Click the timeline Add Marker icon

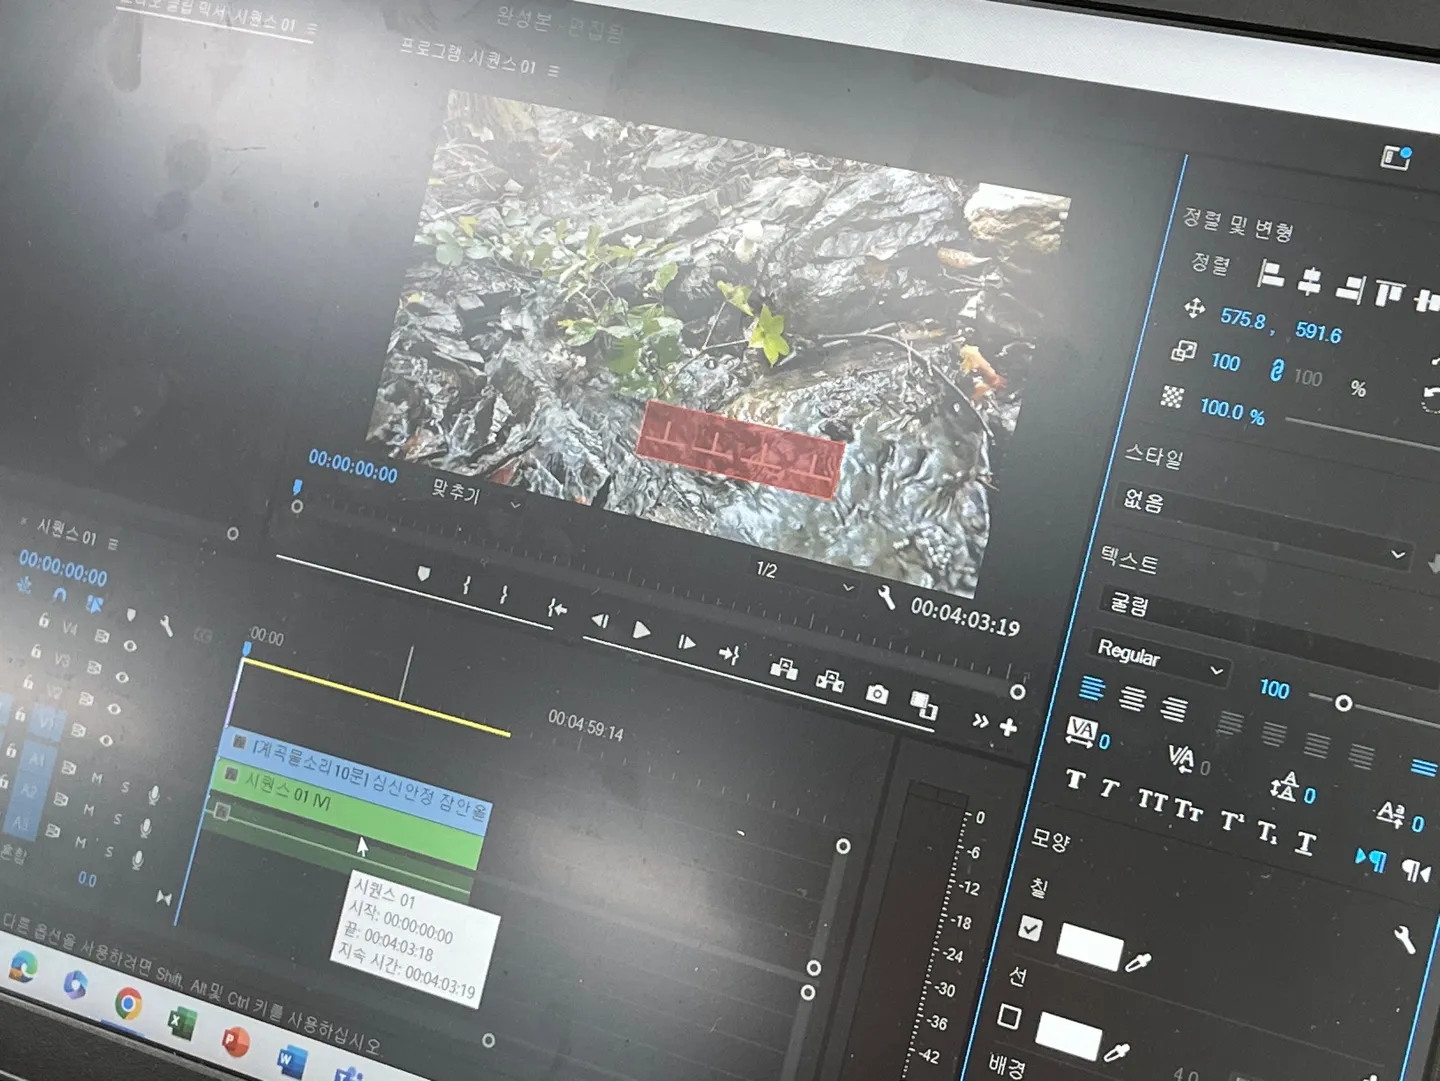131,614
